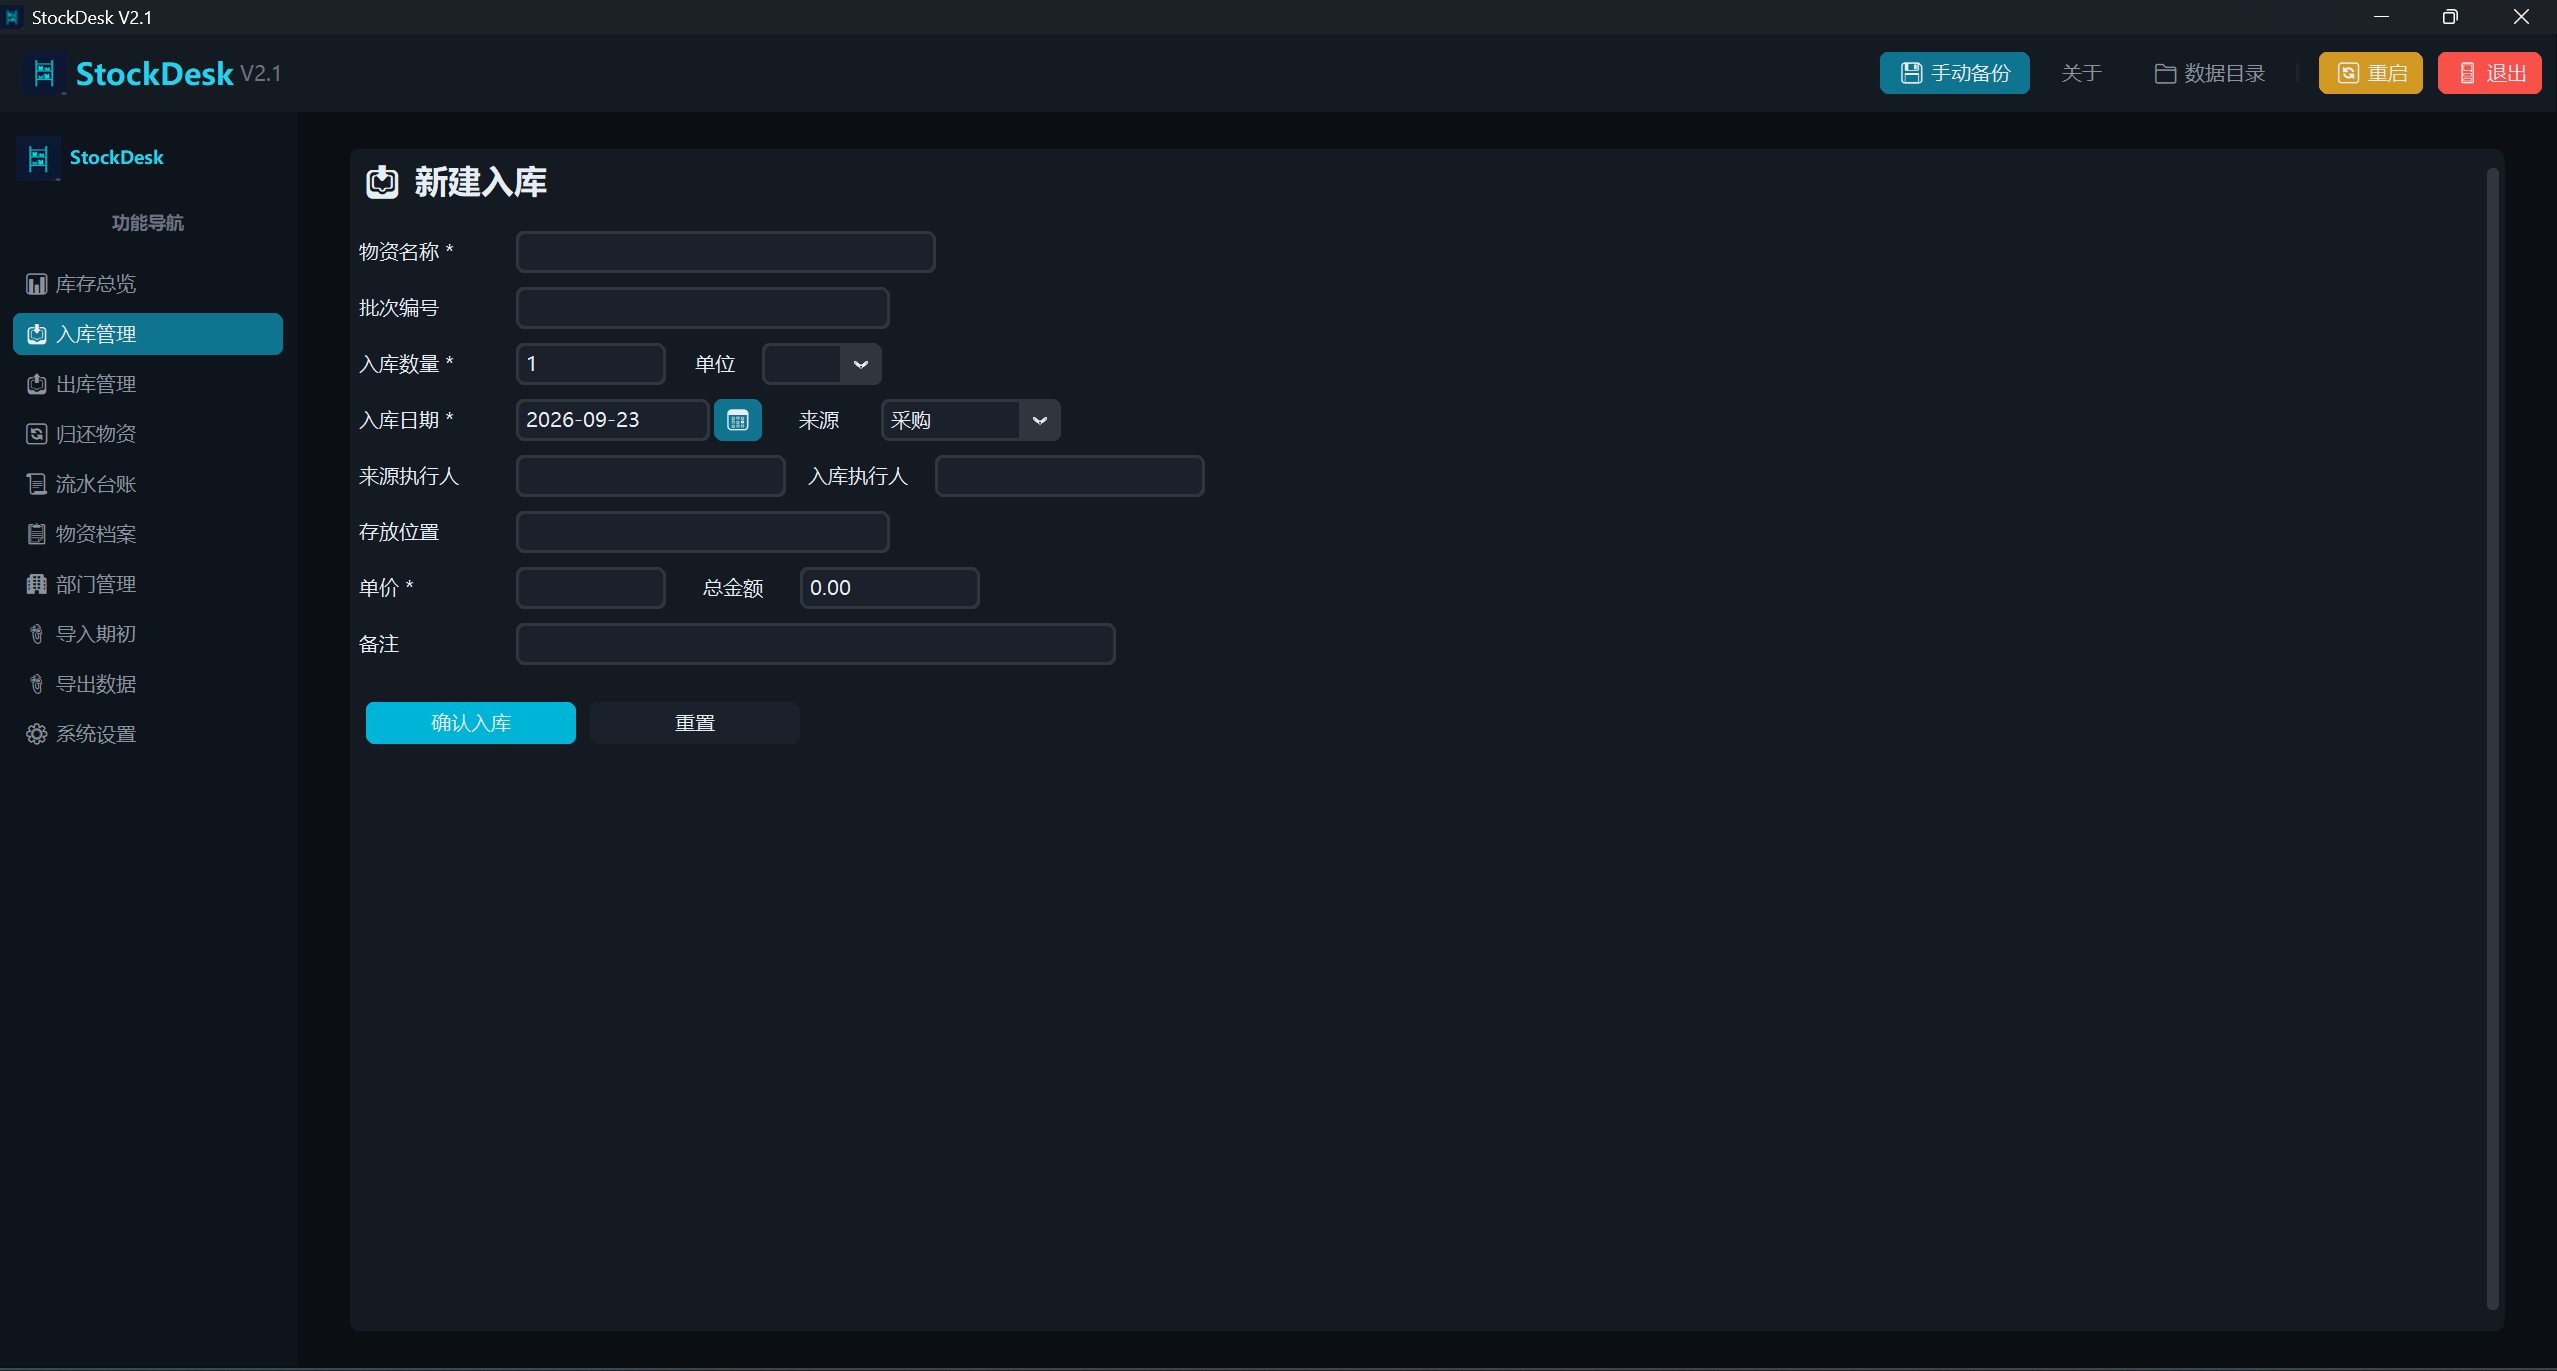The width and height of the screenshot is (2557, 1371).
Task: Click the 数据目录 folder icon
Action: (x=2165, y=73)
